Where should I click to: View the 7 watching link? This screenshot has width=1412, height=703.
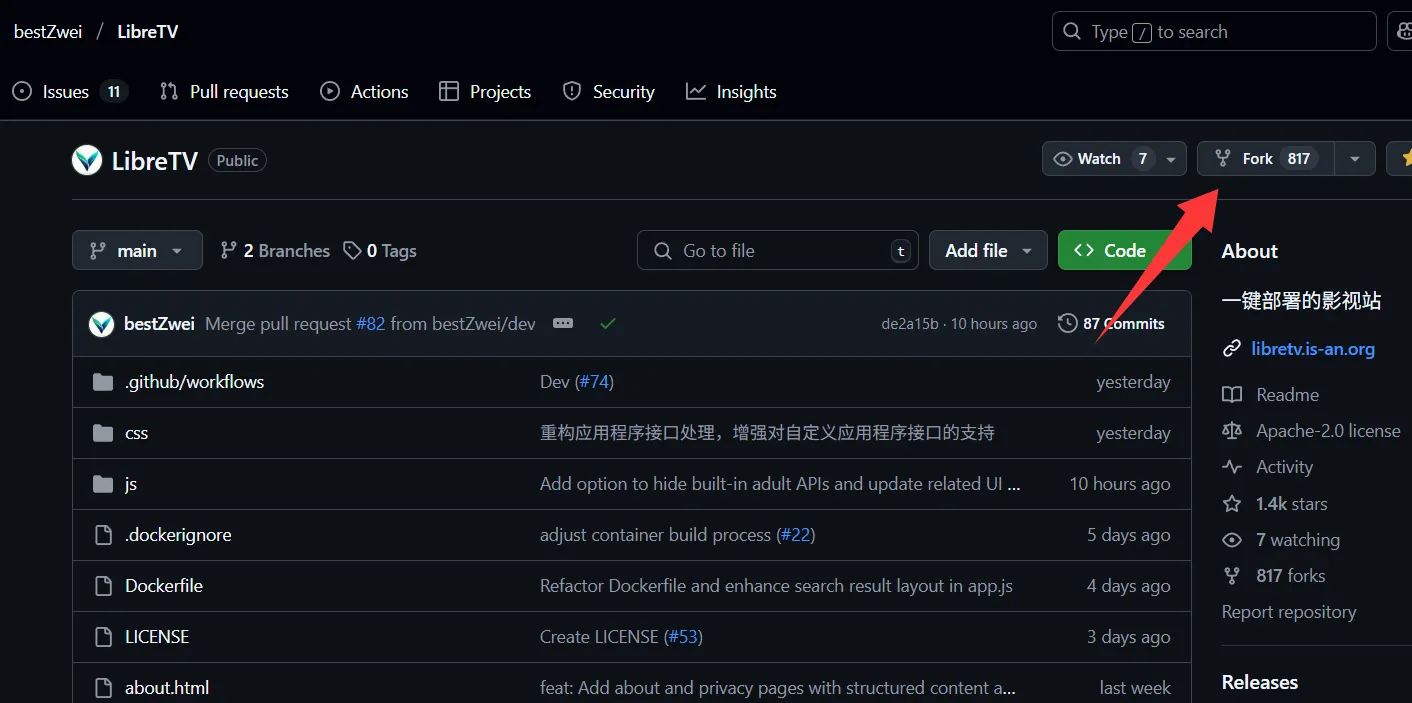click(1297, 540)
